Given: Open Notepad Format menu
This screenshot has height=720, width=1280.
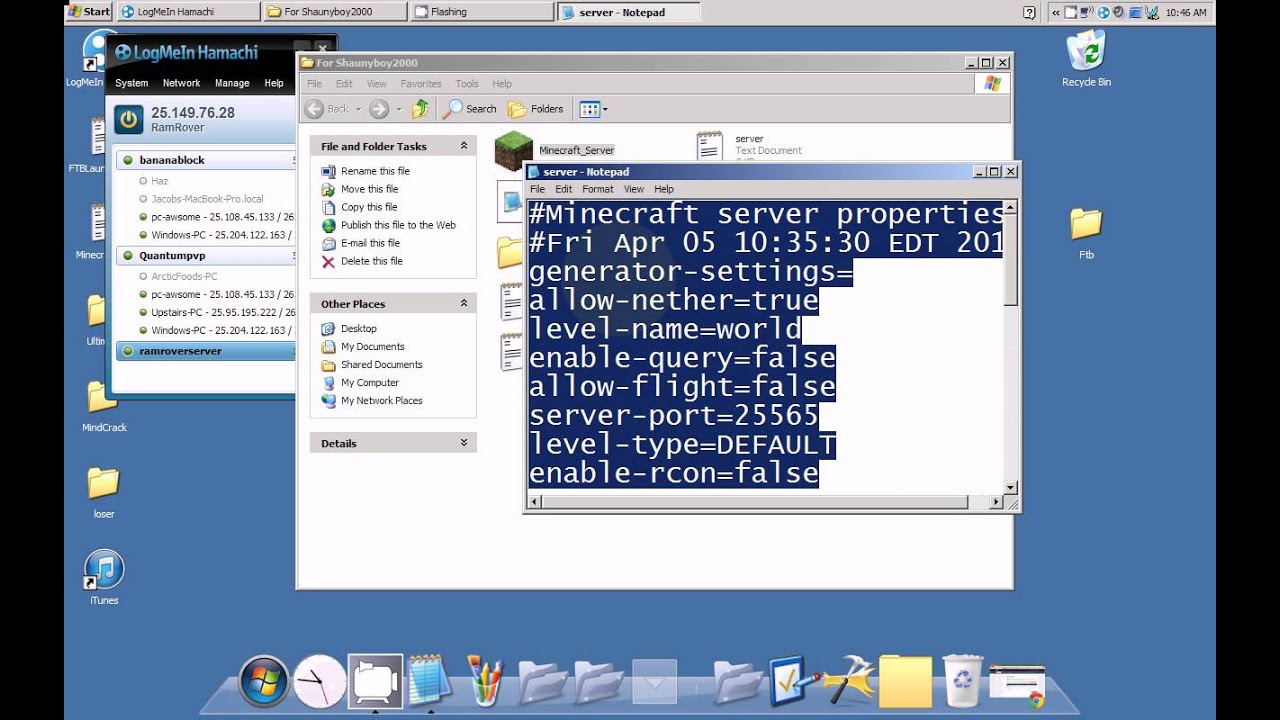Looking at the screenshot, I should [597, 189].
